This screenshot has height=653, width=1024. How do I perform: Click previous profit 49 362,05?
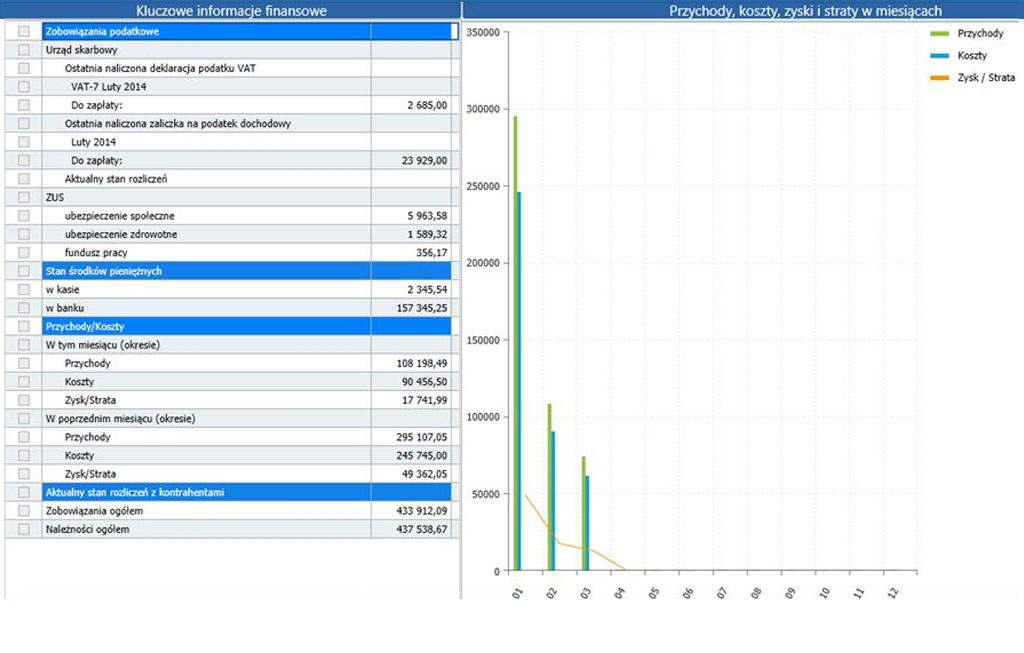click(424, 474)
